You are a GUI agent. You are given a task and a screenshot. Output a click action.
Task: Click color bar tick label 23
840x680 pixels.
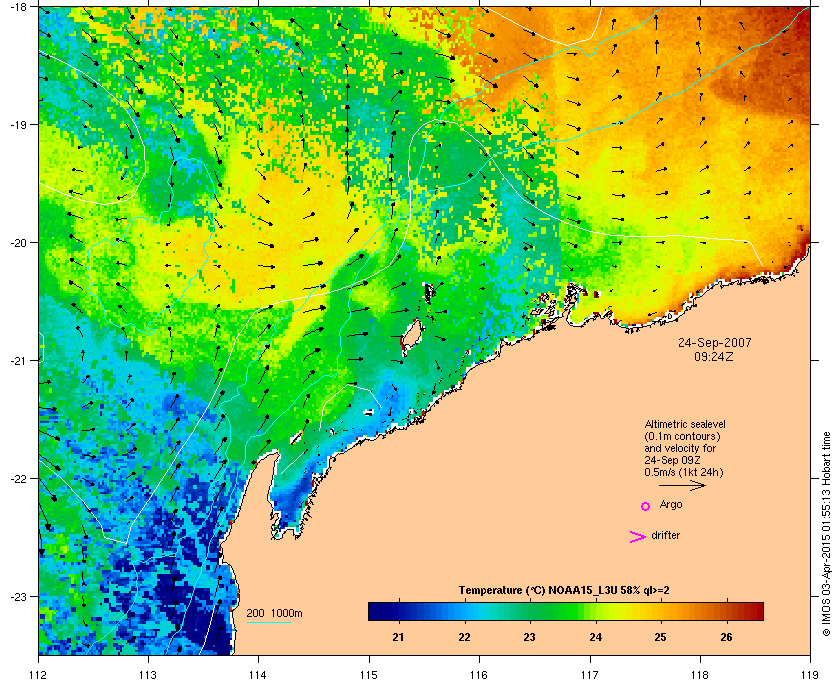[x=529, y=637]
